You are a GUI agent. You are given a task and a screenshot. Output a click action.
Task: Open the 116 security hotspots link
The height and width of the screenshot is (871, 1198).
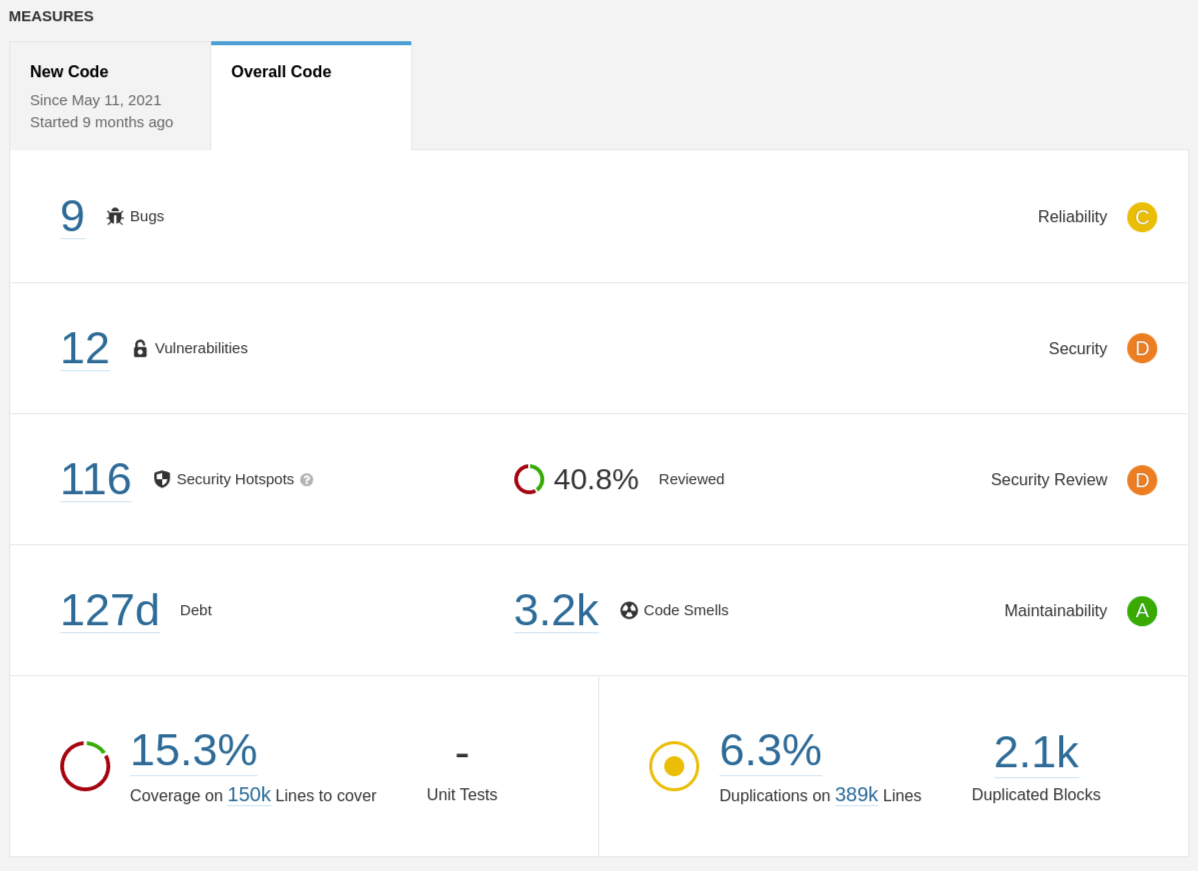[x=96, y=479]
